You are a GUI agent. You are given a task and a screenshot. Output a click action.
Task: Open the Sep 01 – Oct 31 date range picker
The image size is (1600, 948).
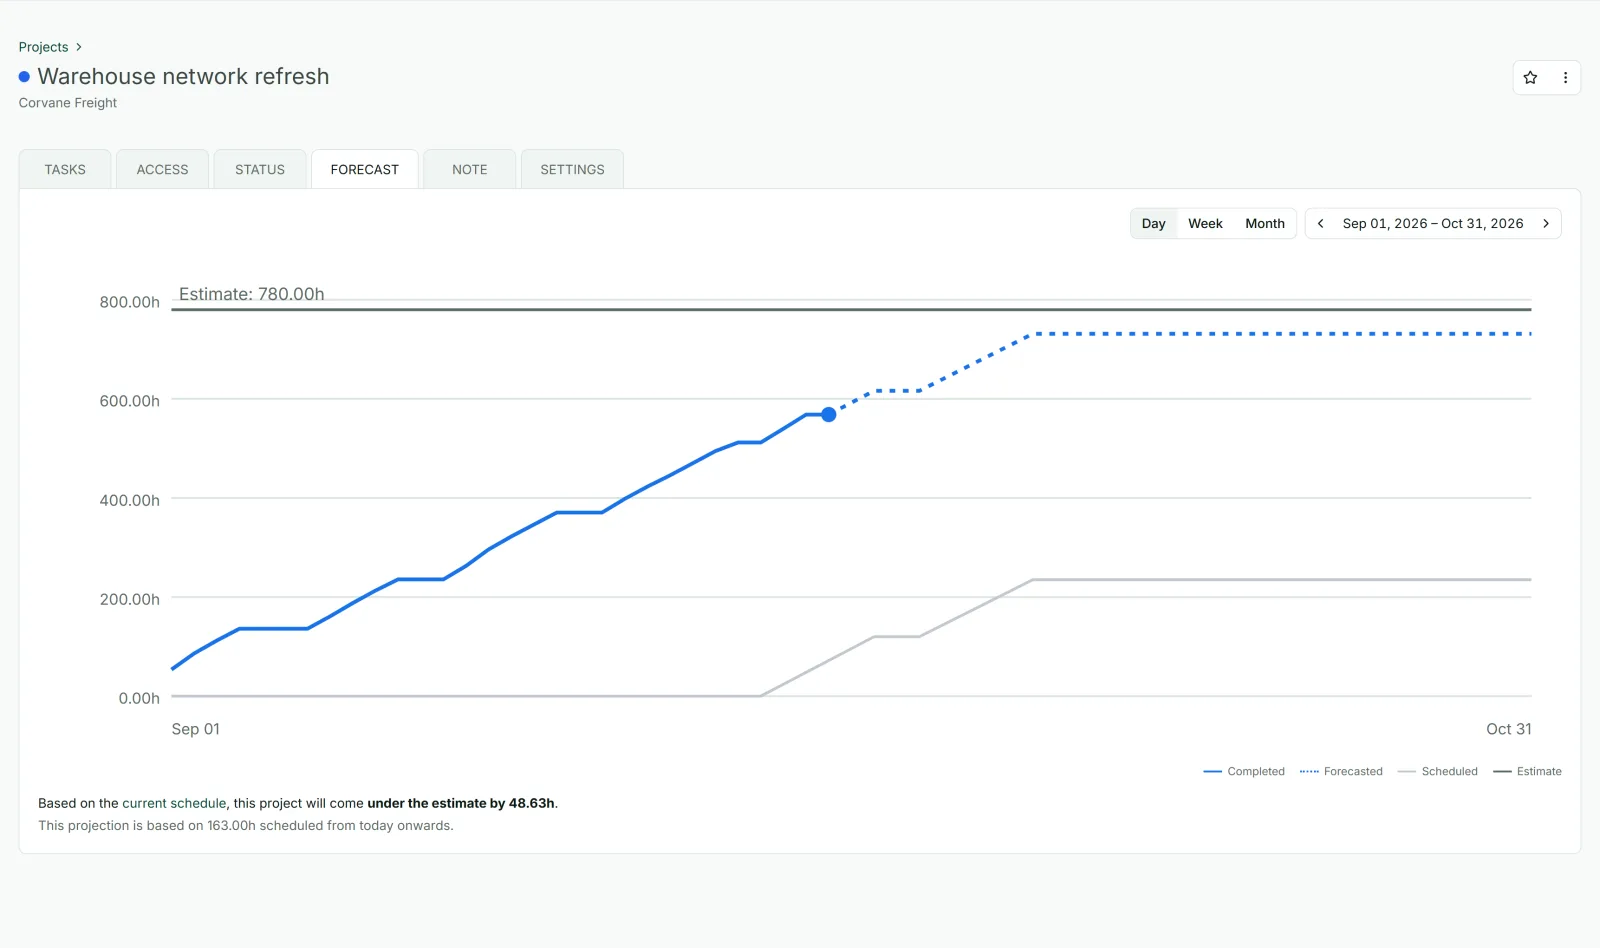coord(1433,223)
